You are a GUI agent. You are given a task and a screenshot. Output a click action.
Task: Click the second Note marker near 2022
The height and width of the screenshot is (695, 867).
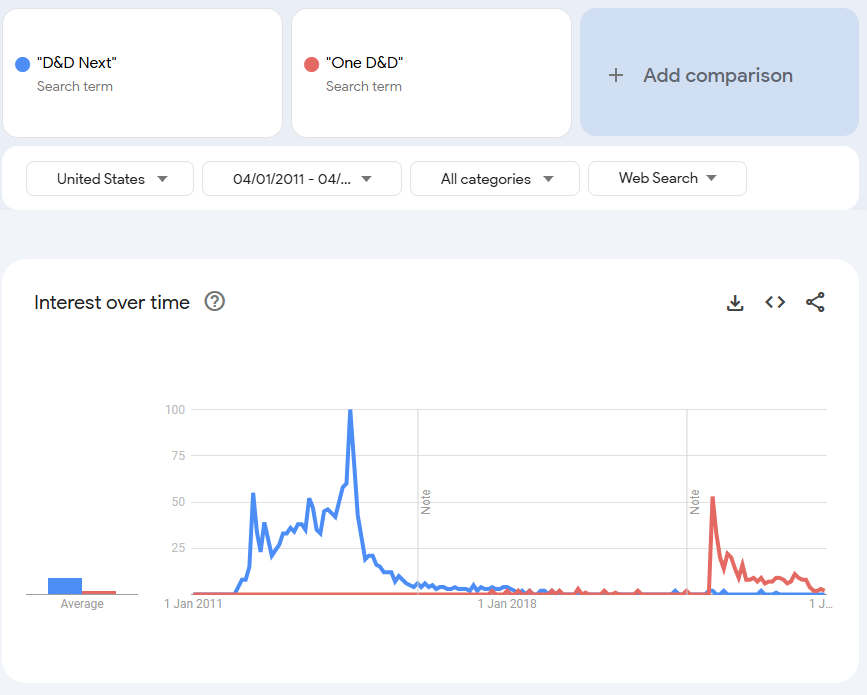click(695, 501)
